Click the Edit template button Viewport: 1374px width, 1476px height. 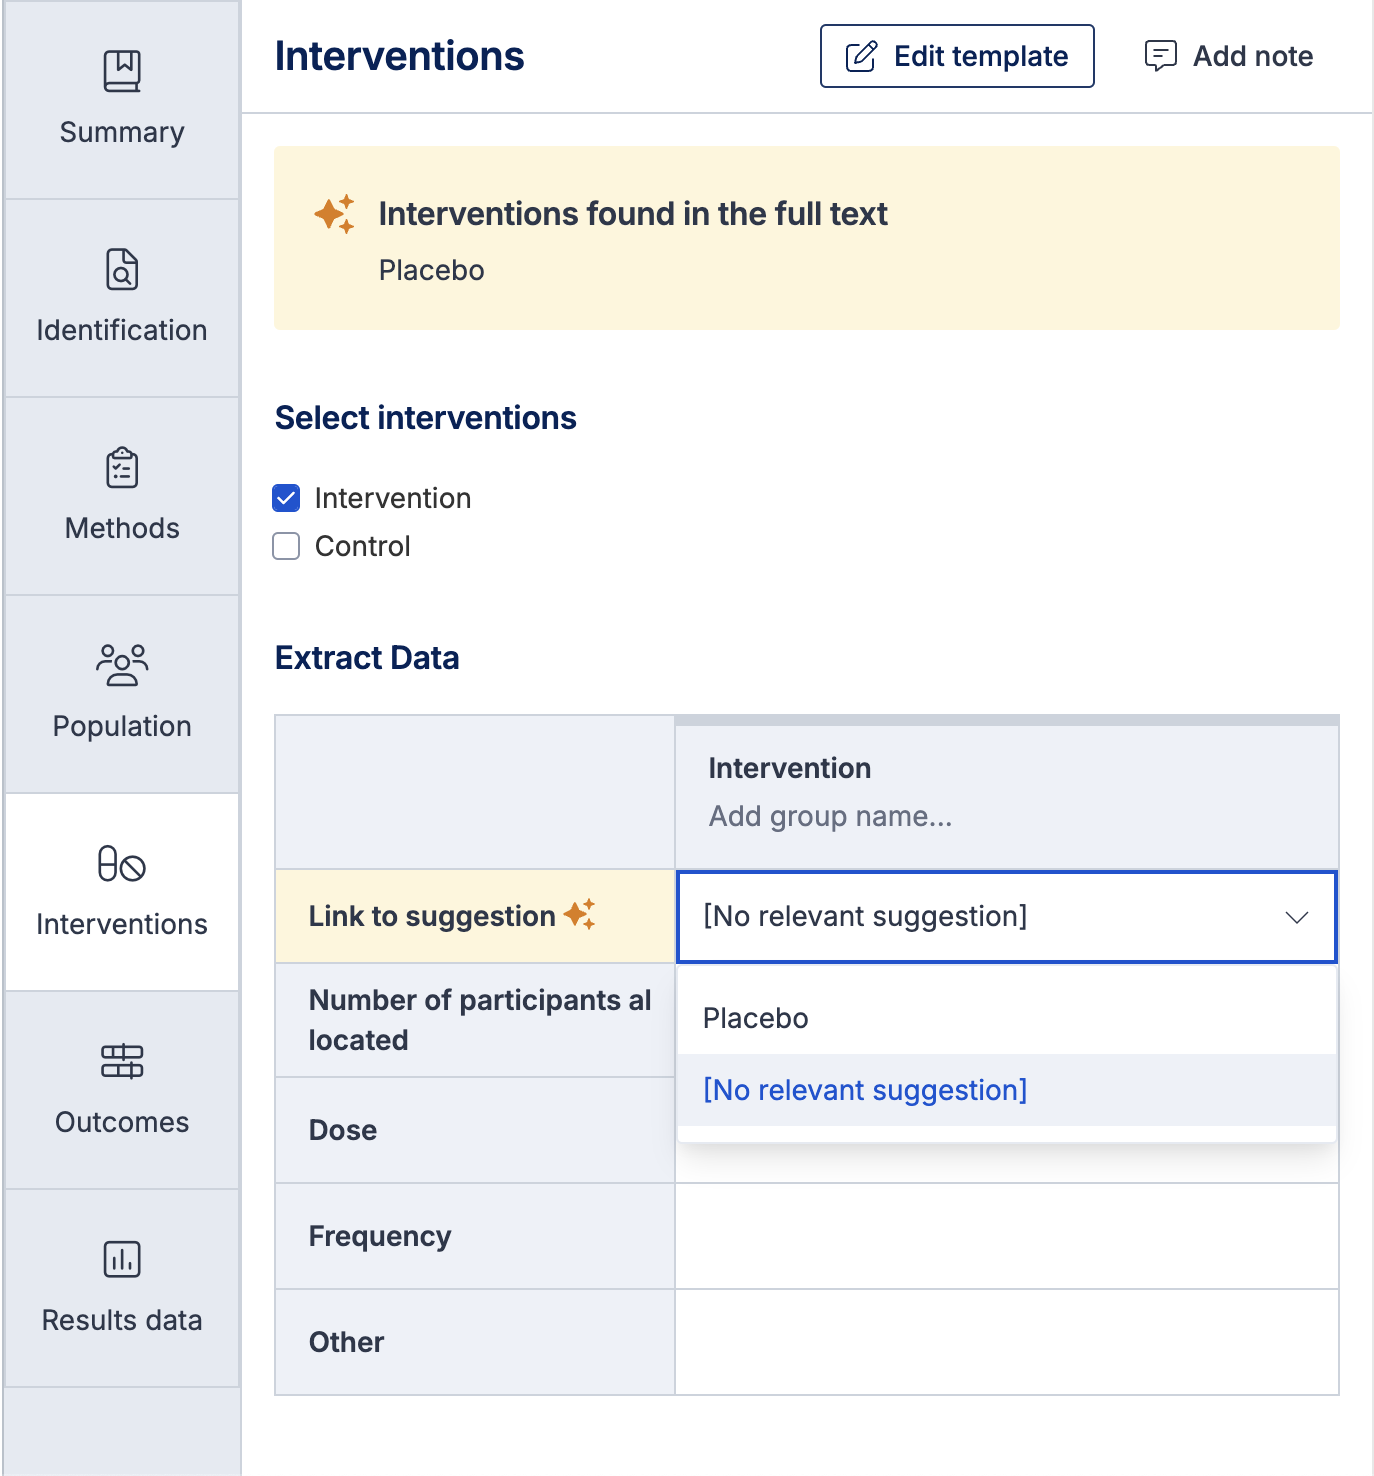957,56
